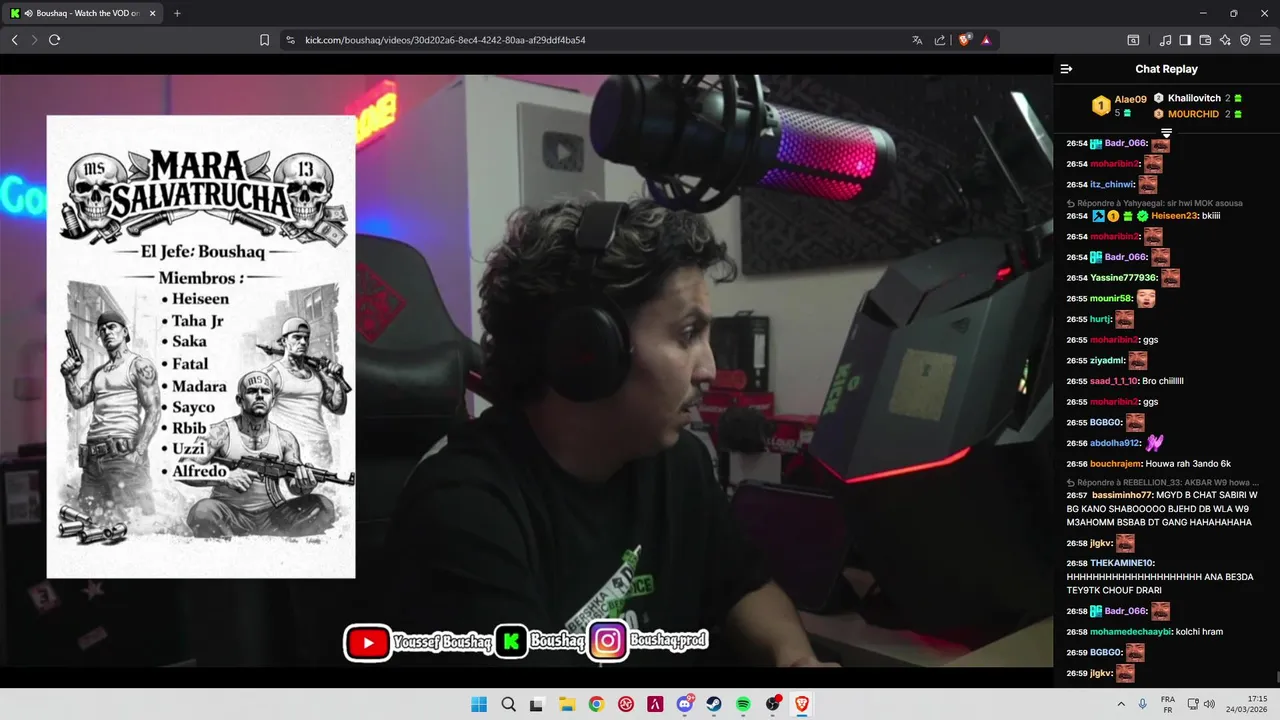Open the tab search icon
Viewport: 1280px width, 720px height.
[x=1133, y=40]
